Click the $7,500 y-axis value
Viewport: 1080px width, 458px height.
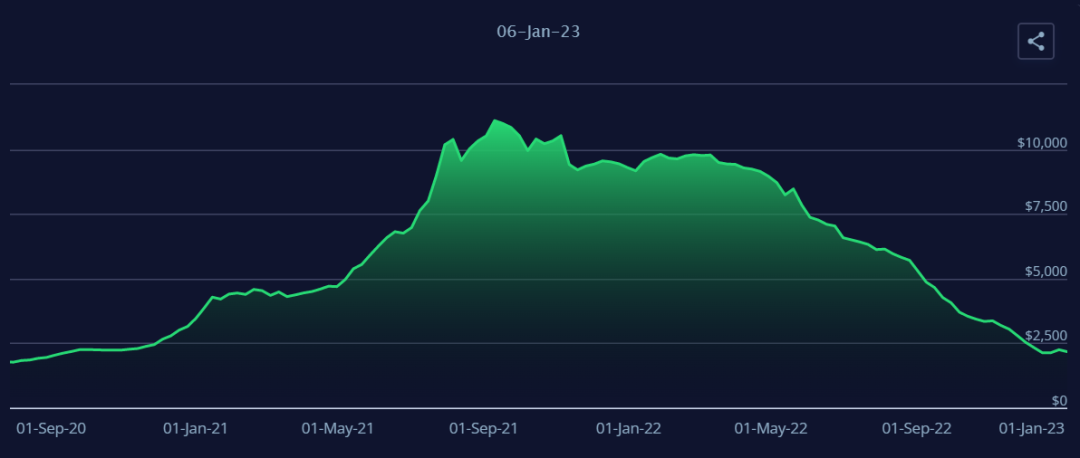(1044, 207)
